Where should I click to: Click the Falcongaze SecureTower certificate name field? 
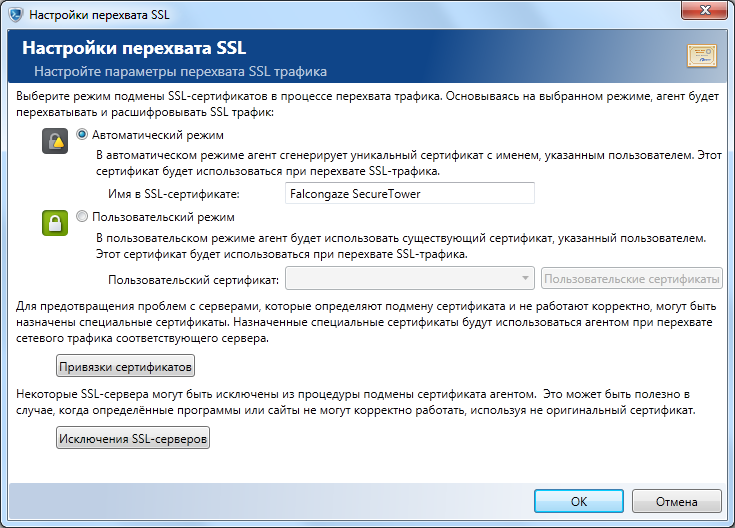click(410, 193)
